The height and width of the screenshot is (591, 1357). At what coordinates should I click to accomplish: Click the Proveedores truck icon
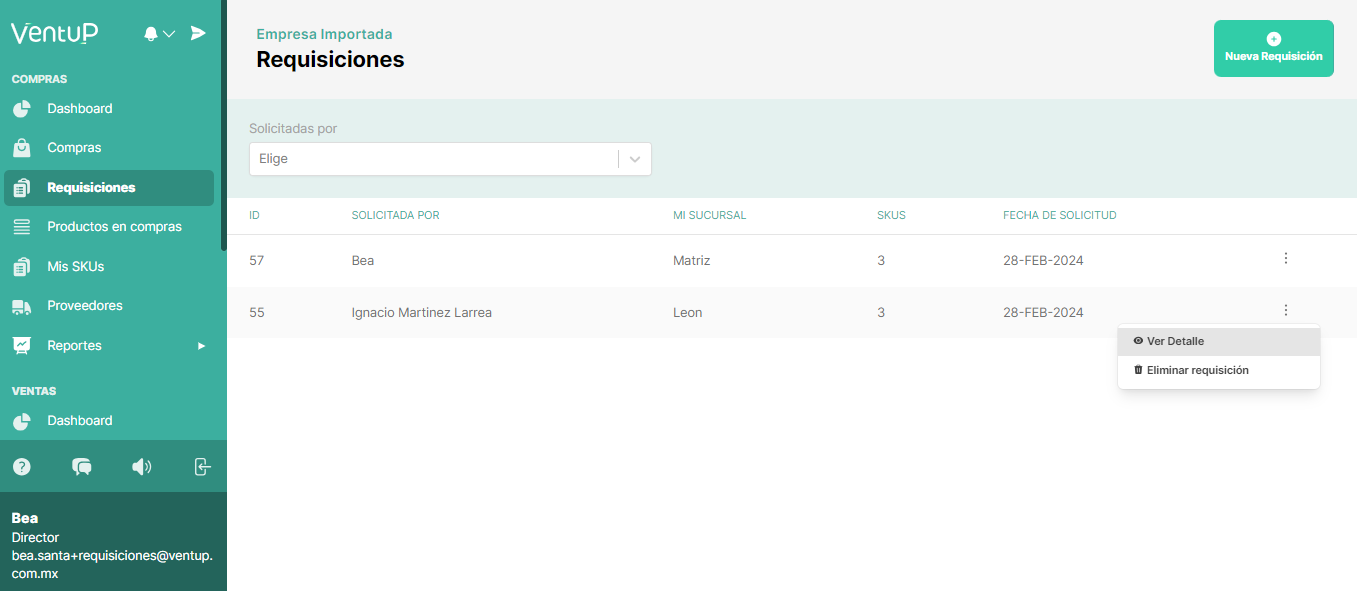point(22,306)
